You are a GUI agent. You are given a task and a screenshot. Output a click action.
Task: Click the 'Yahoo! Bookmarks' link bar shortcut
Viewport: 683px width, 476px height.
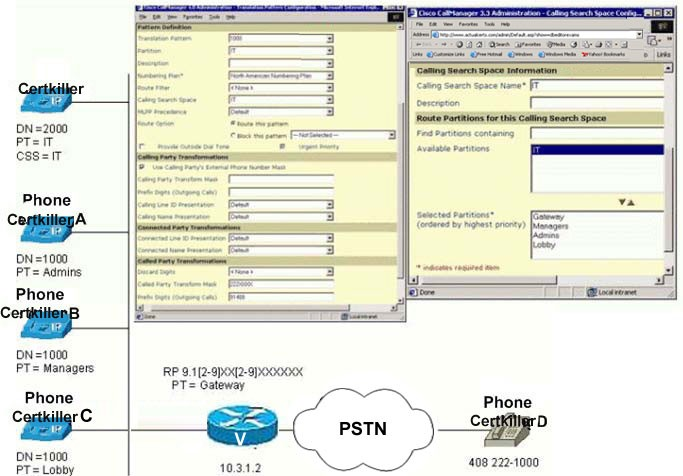click(603, 54)
